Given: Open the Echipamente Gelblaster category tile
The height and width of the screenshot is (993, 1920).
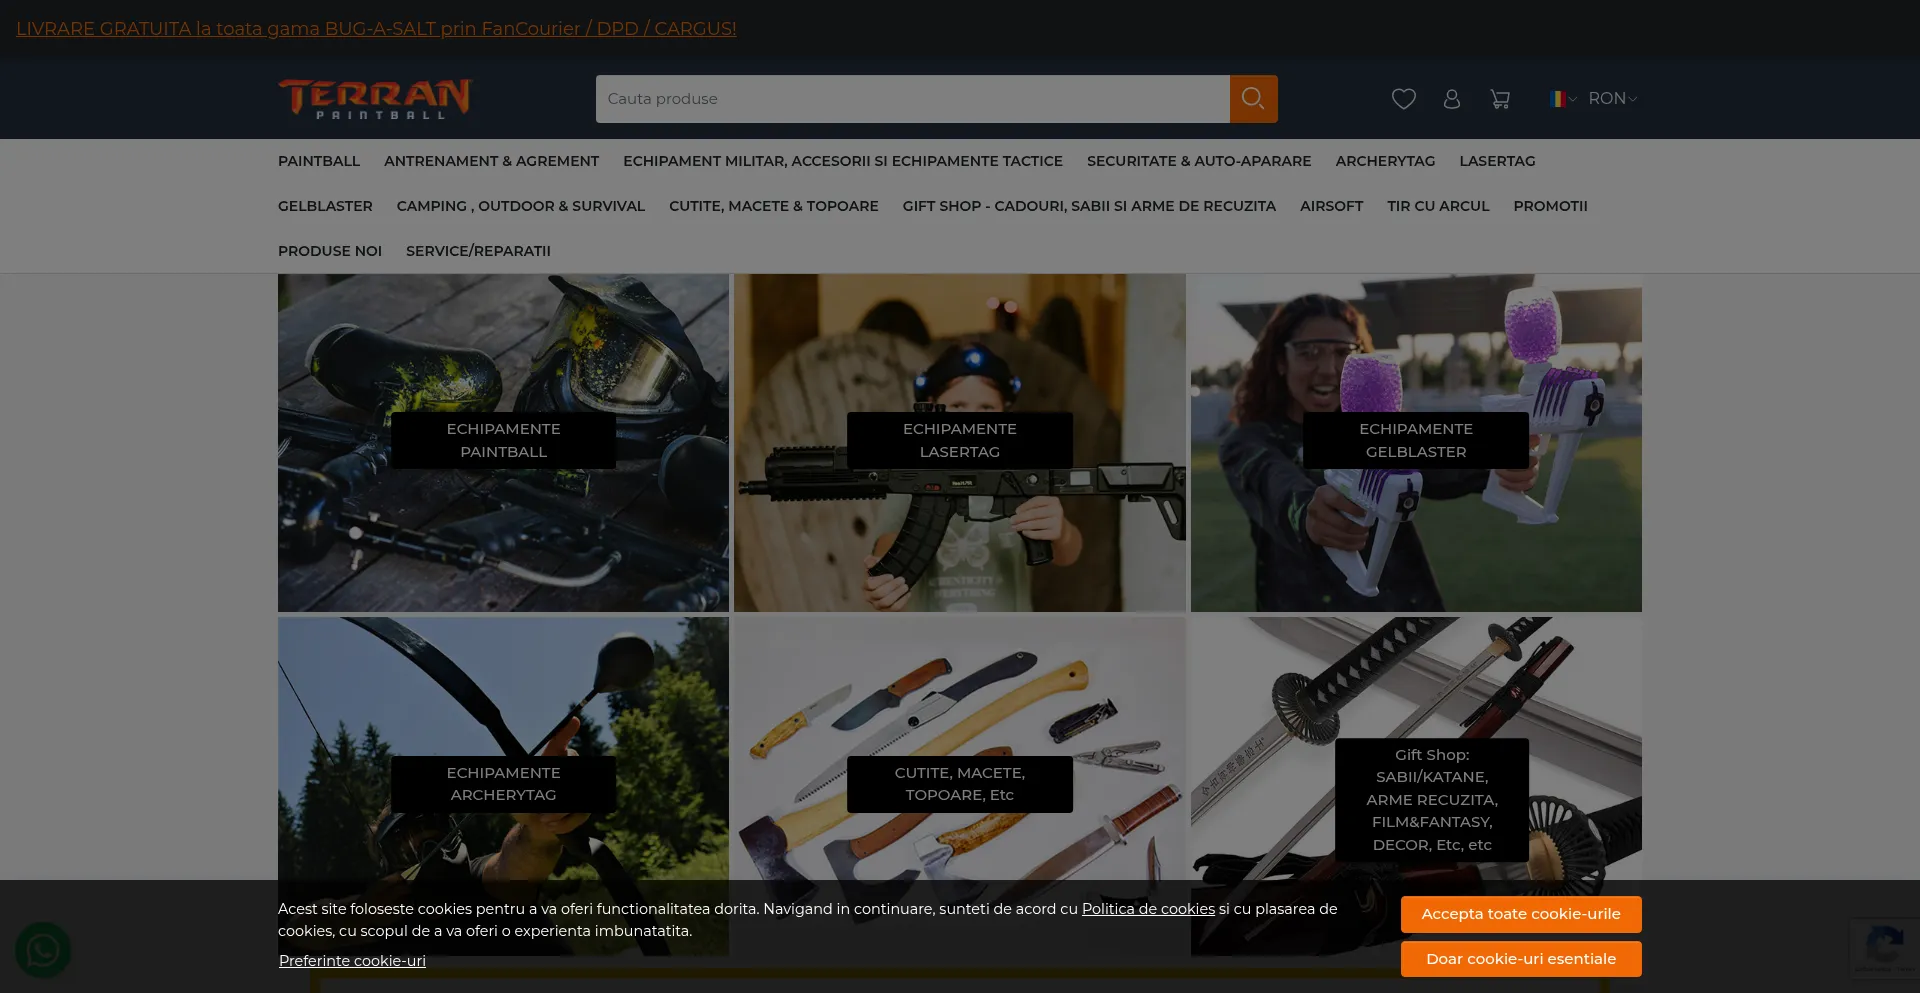Looking at the screenshot, I should 1415,441.
